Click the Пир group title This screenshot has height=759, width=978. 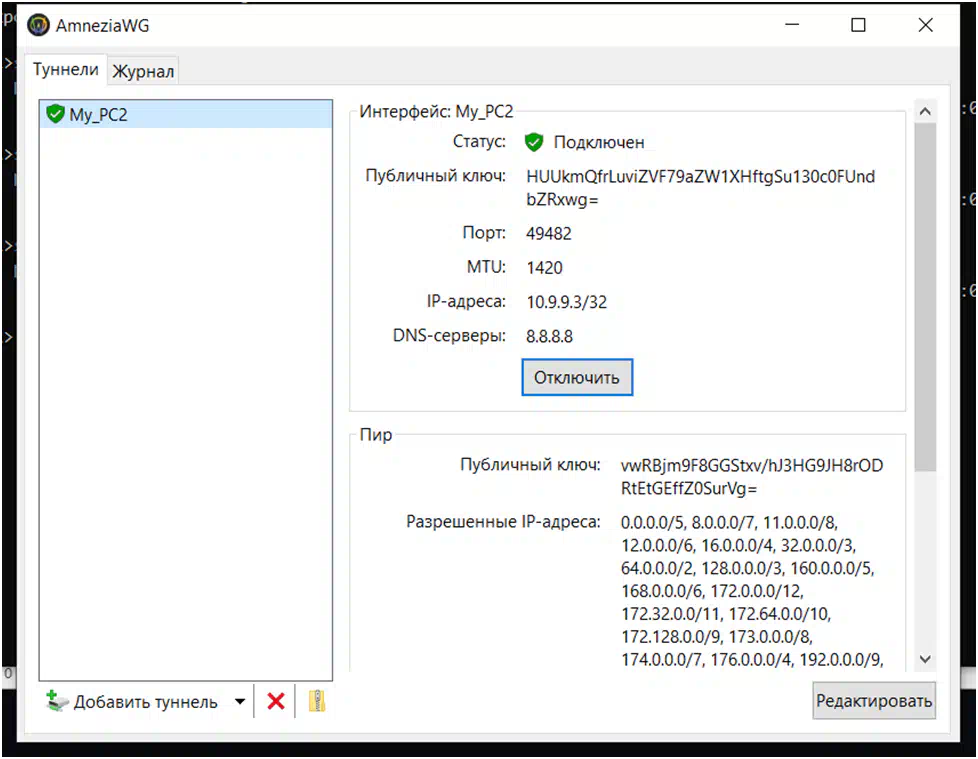coord(376,435)
